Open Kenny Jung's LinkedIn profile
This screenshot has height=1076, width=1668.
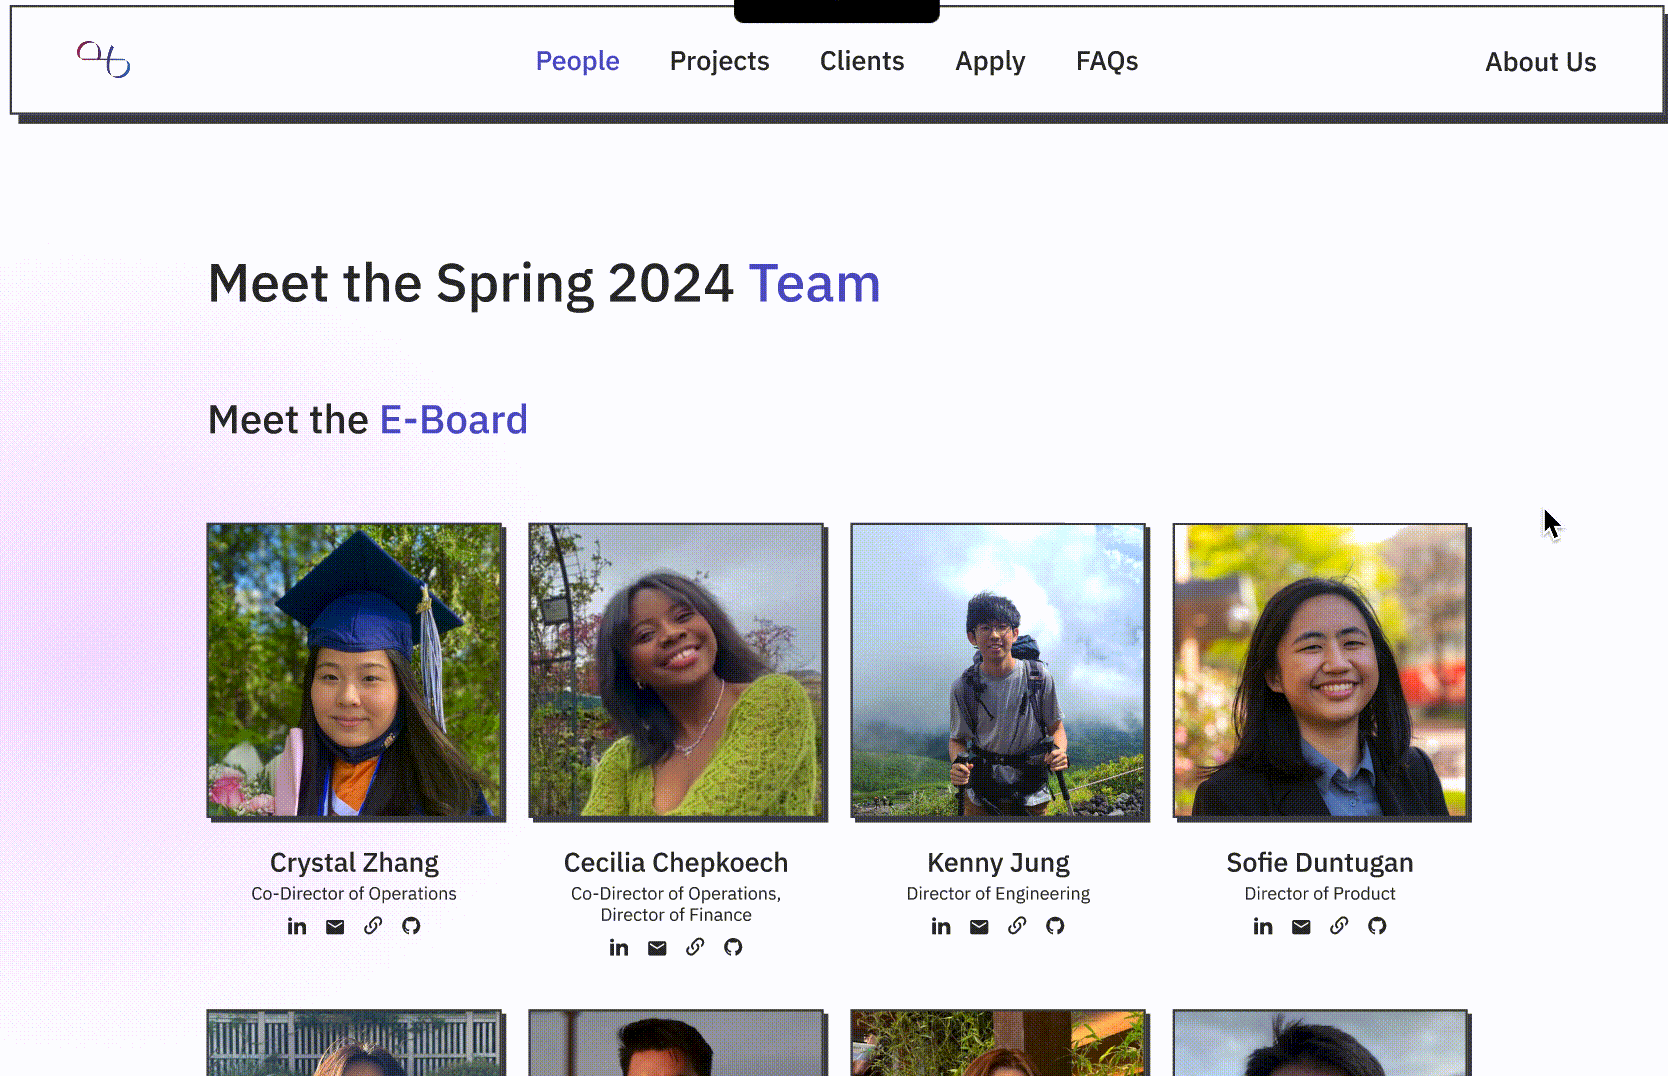click(941, 926)
